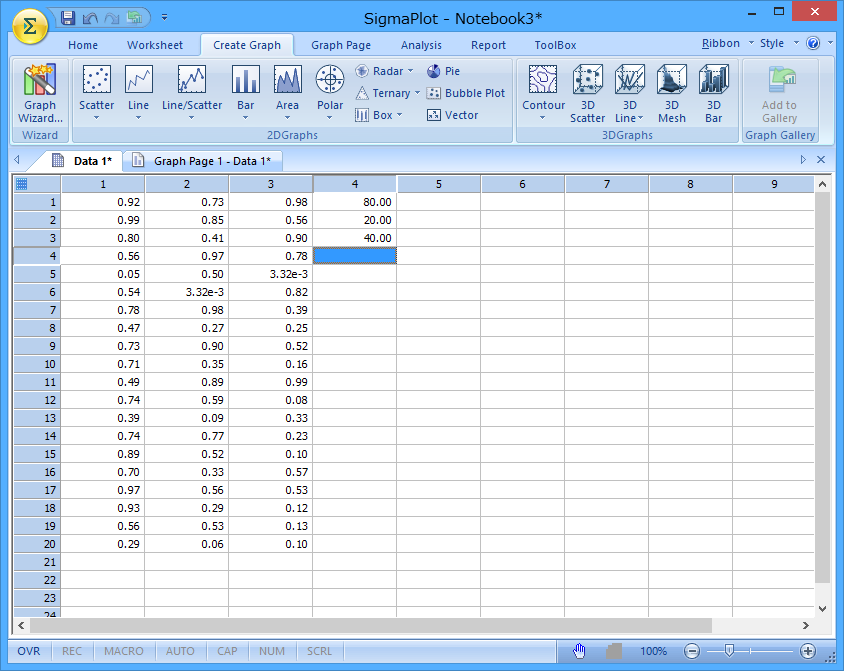Switch to the Worksheet ribbon tab
The image size is (844, 671).
coord(155,45)
